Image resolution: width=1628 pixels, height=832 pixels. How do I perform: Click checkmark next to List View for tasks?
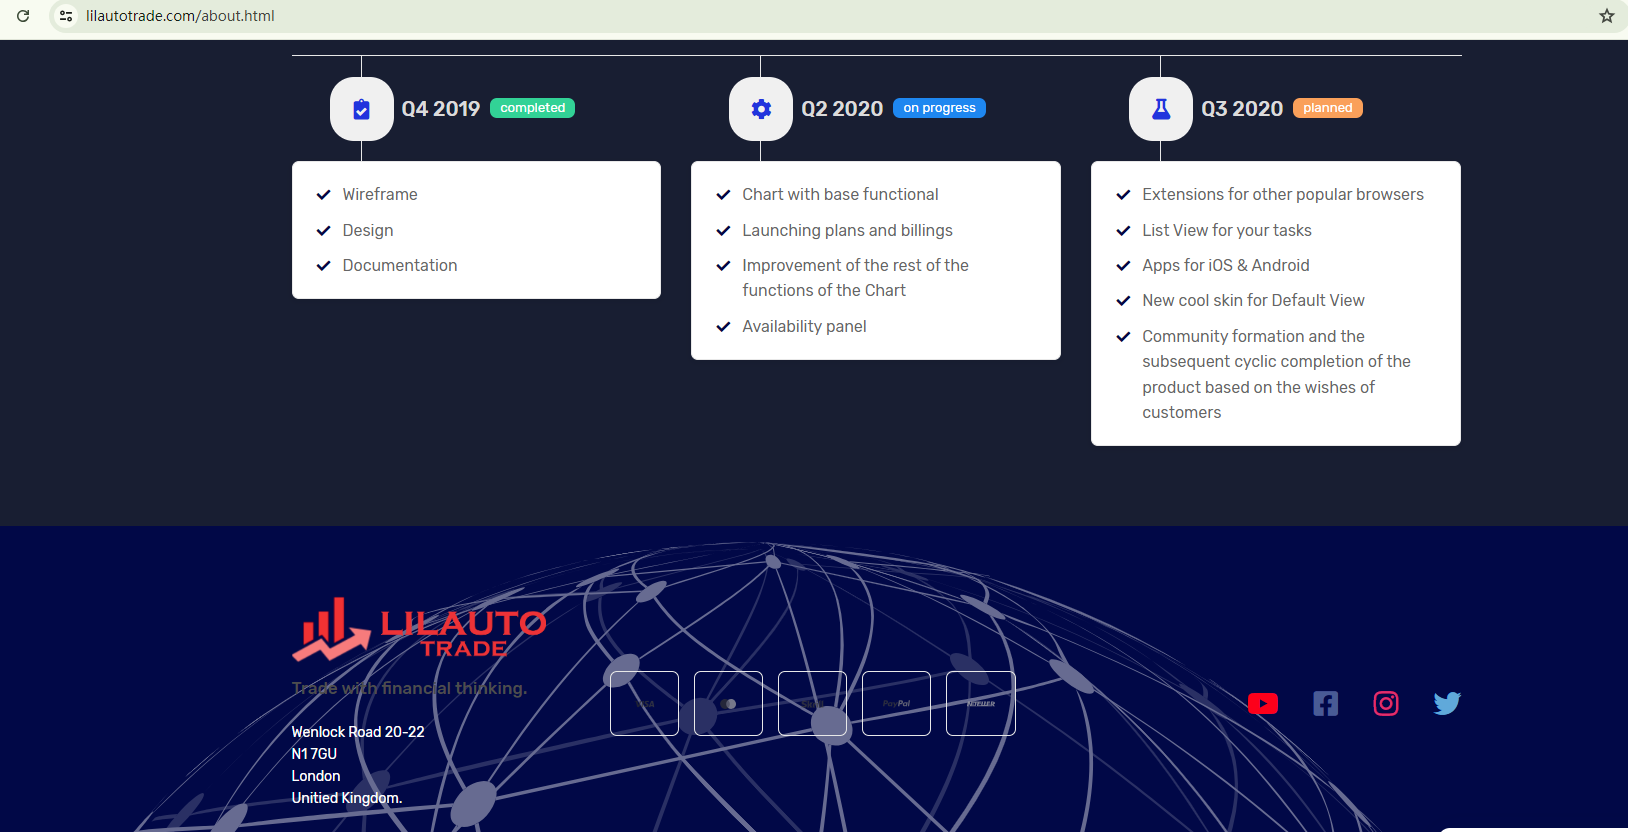click(1123, 231)
